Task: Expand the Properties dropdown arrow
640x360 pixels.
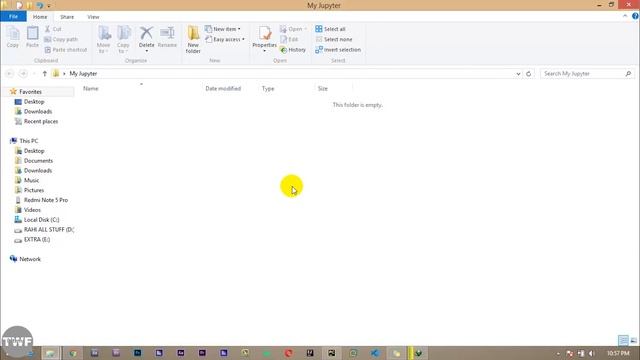Action: coord(264,51)
